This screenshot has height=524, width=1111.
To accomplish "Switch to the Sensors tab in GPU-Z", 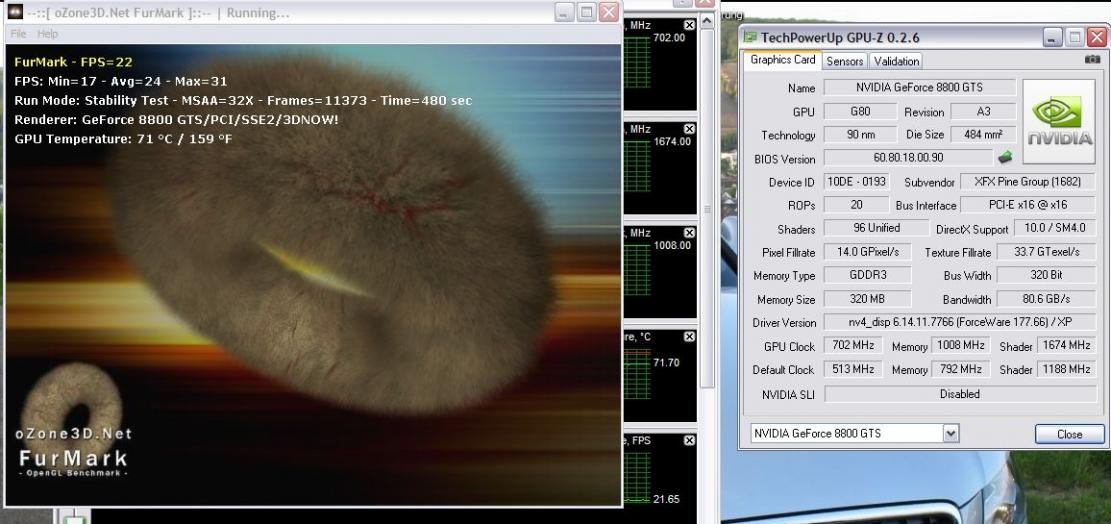I will [845, 62].
